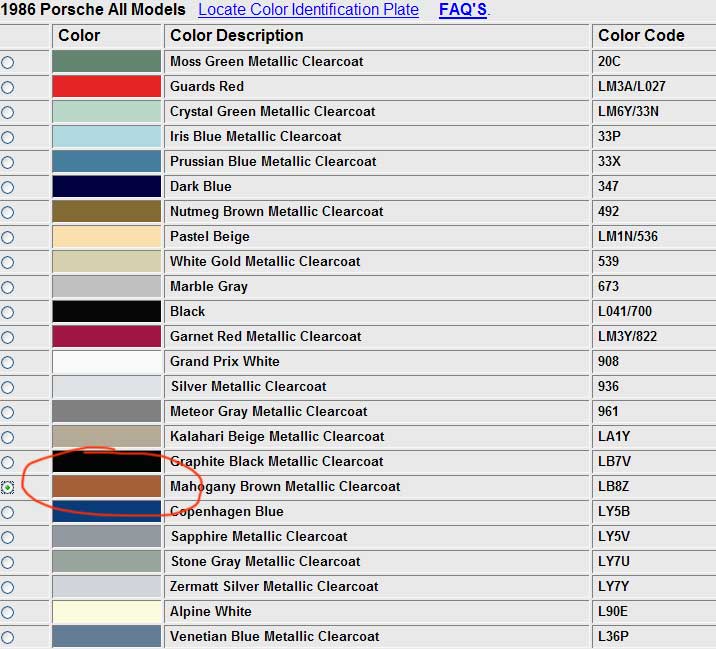Click the Meteor Gray color swatch
Image resolution: width=716 pixels, height=649 pixels.
pyautogui.click(x=107, y=412)
